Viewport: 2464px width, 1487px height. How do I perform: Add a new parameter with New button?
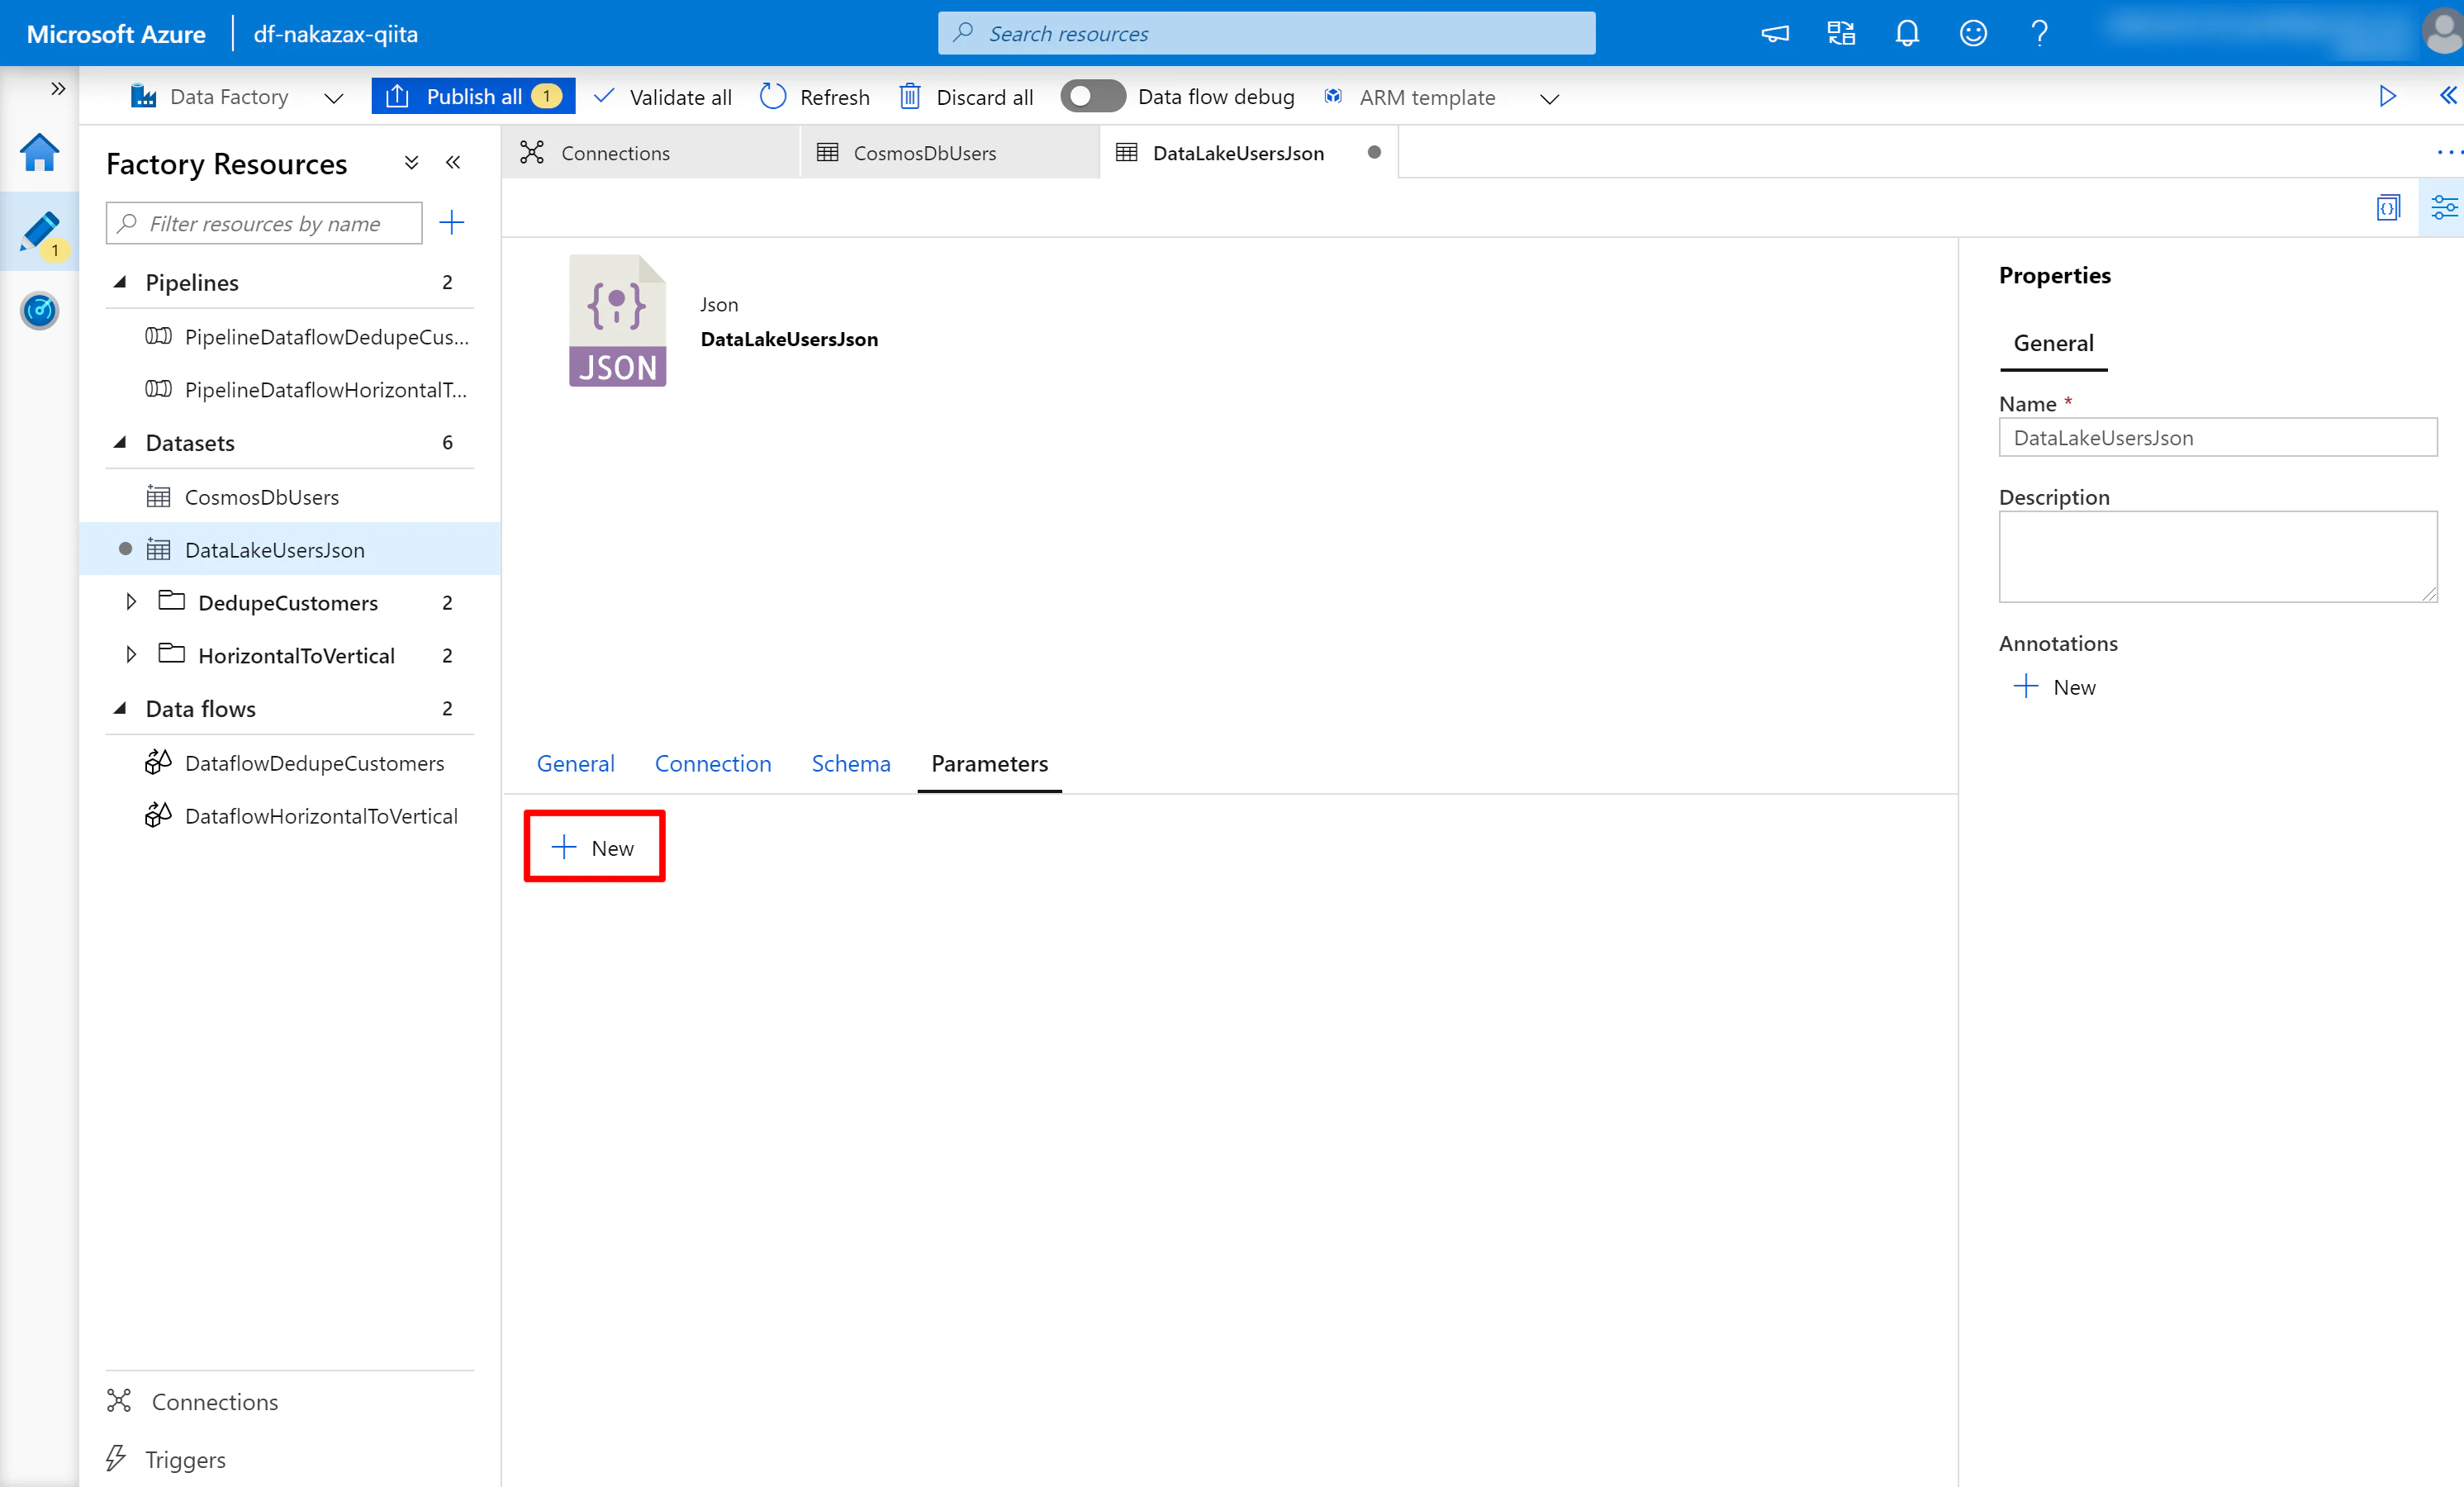coord(594,847)
